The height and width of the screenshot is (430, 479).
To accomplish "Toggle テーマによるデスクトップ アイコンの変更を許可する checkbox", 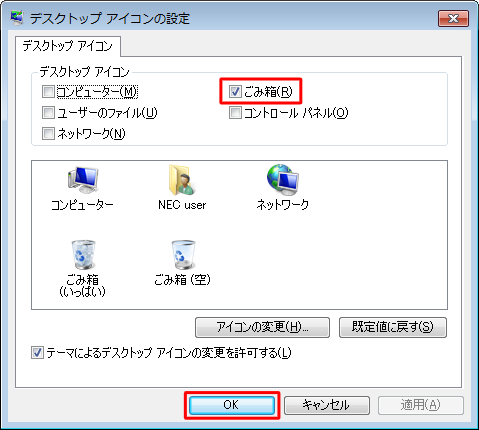I will pos(37,353).
